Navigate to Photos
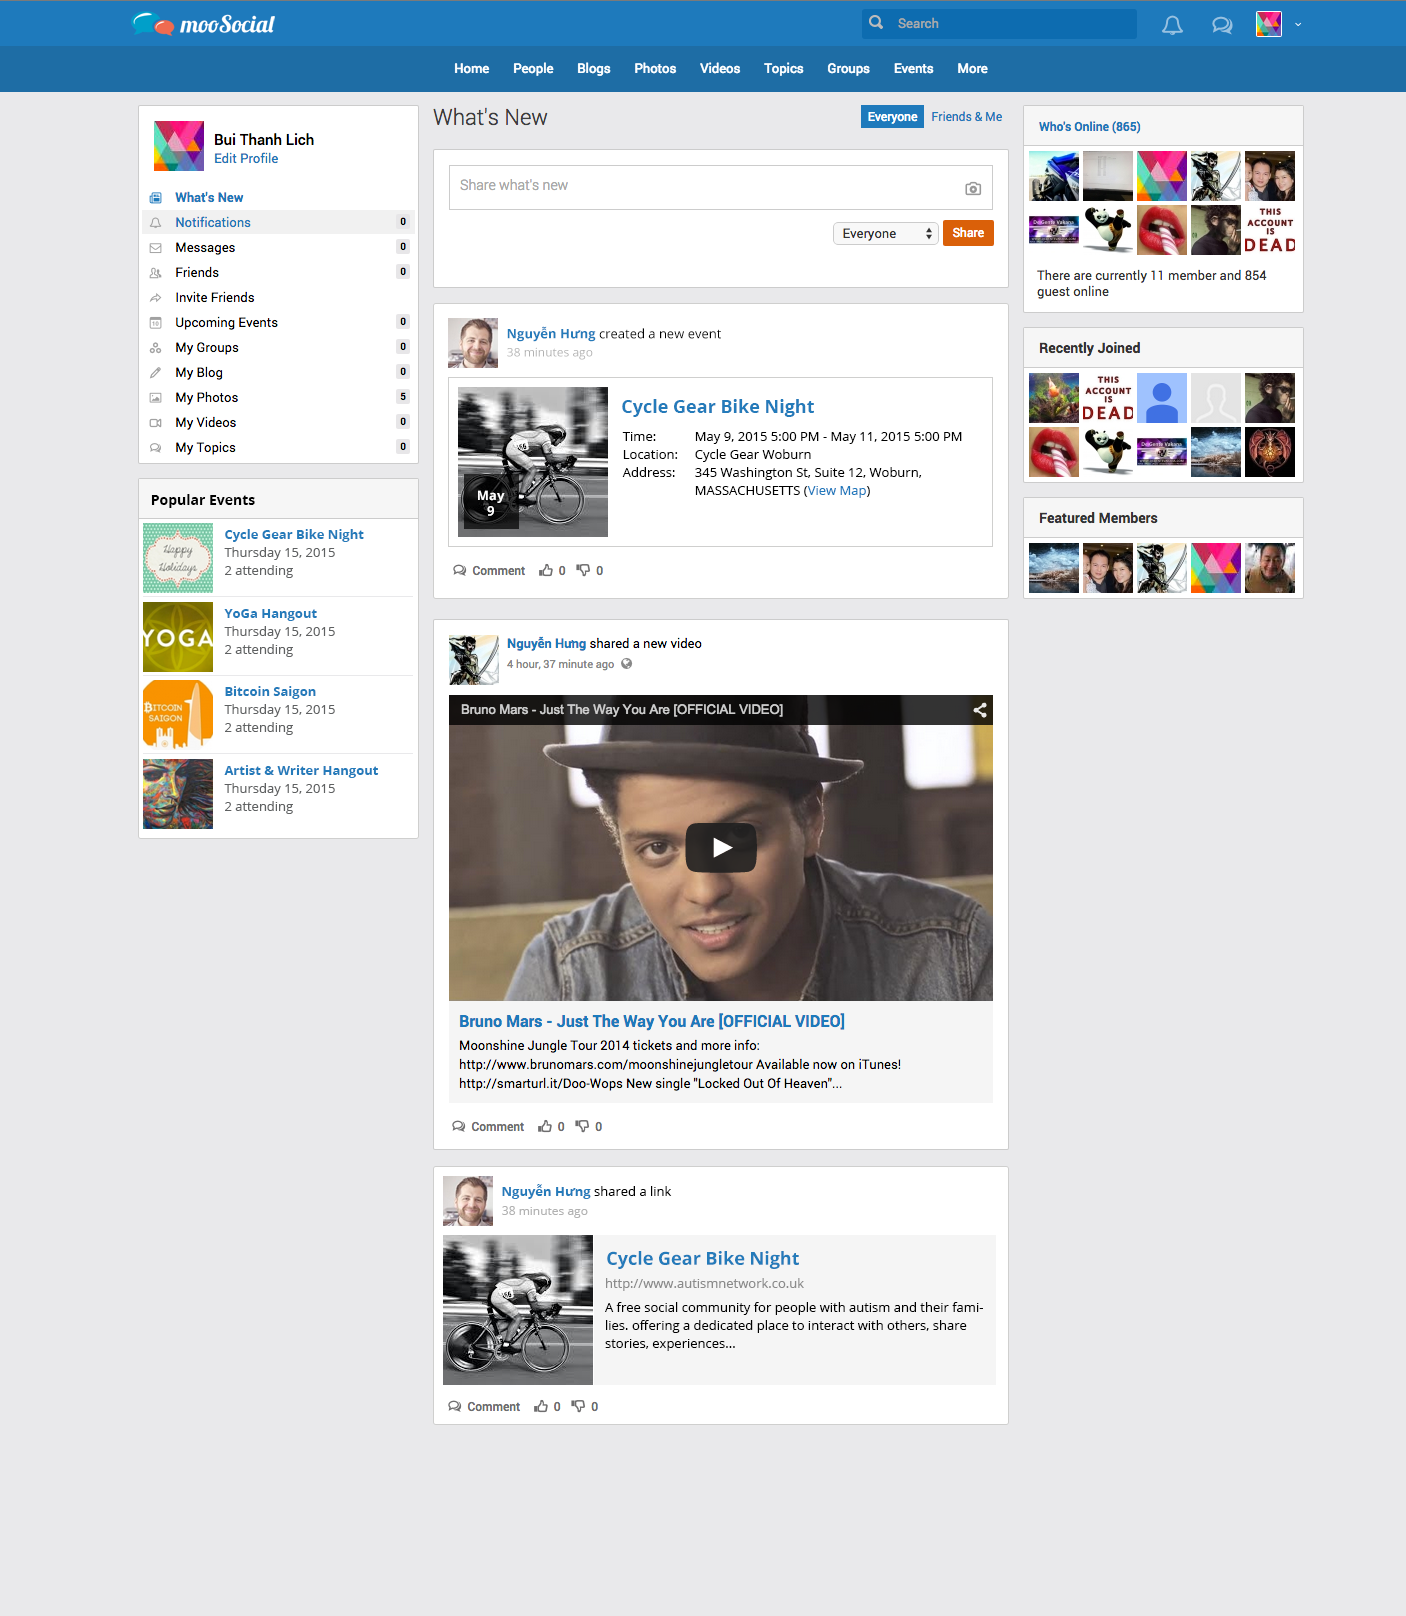The height and width of the screenshot is (1616, 1406). [x=655, y=69]
